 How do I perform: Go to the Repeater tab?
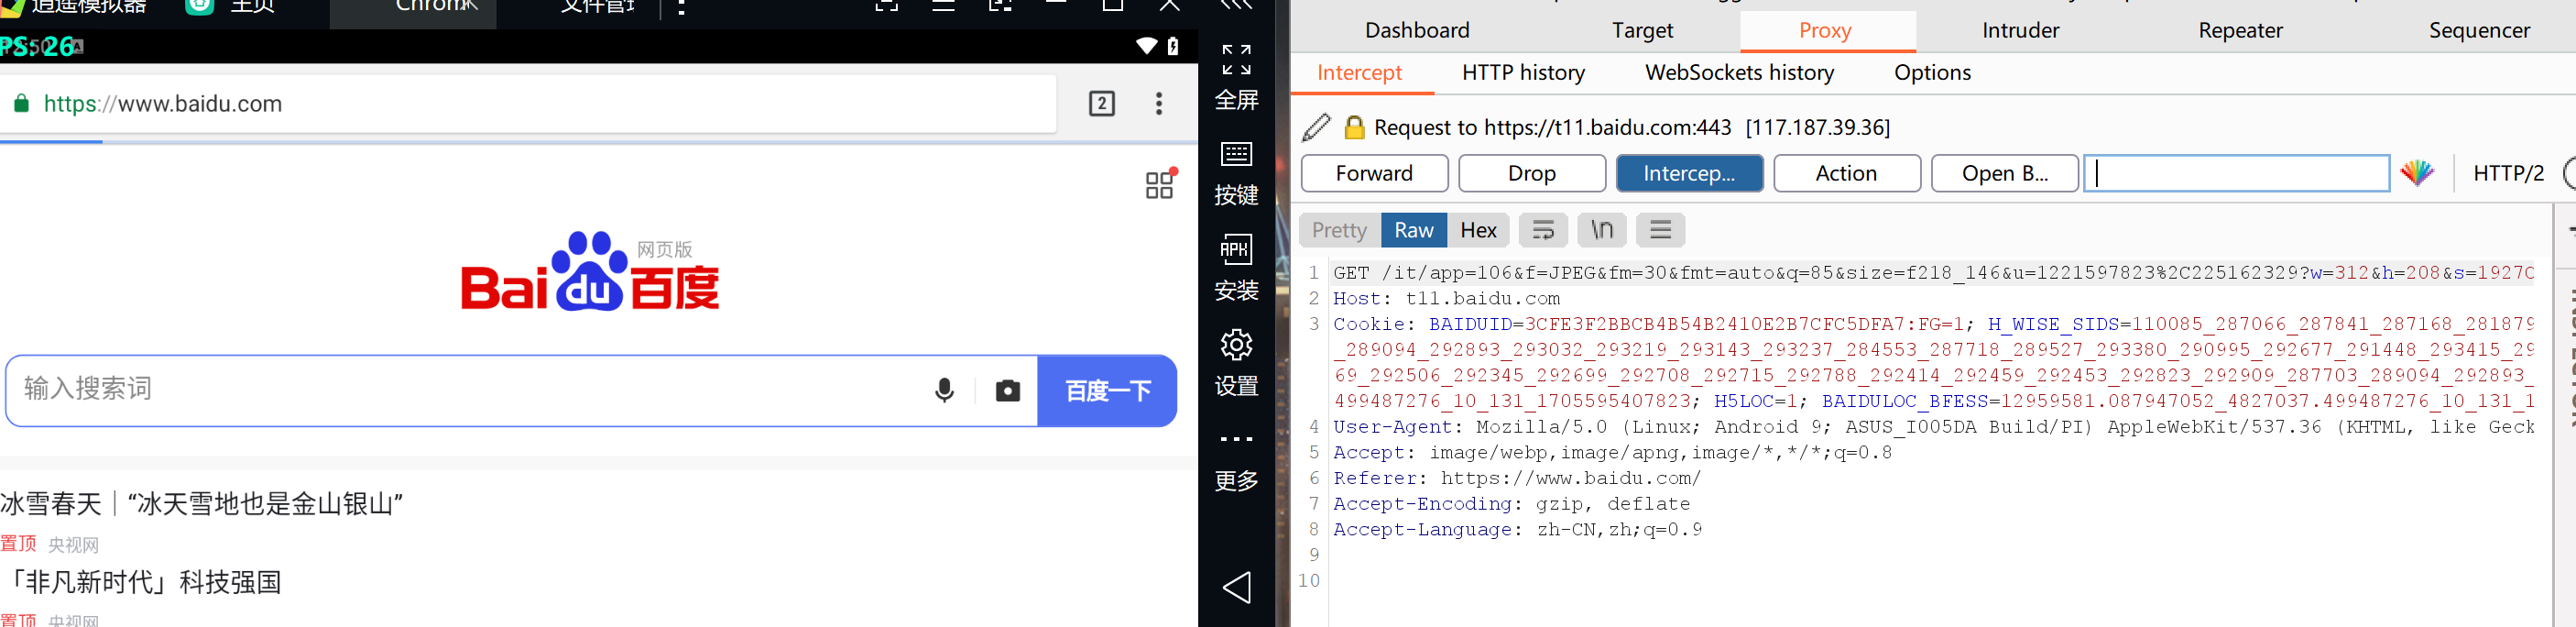pos(2240,30)
